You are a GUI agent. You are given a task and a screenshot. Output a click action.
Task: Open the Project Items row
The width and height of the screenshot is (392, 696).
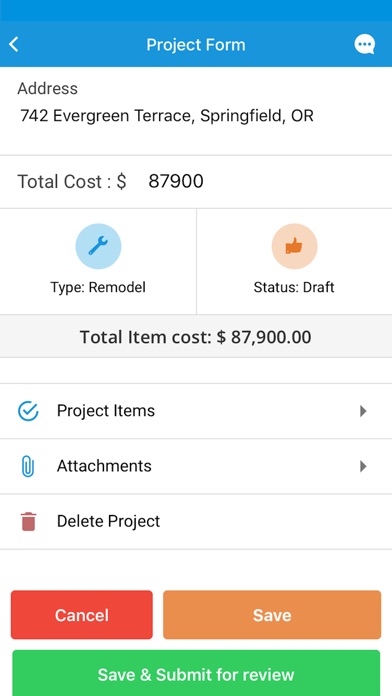click(196, 411)
